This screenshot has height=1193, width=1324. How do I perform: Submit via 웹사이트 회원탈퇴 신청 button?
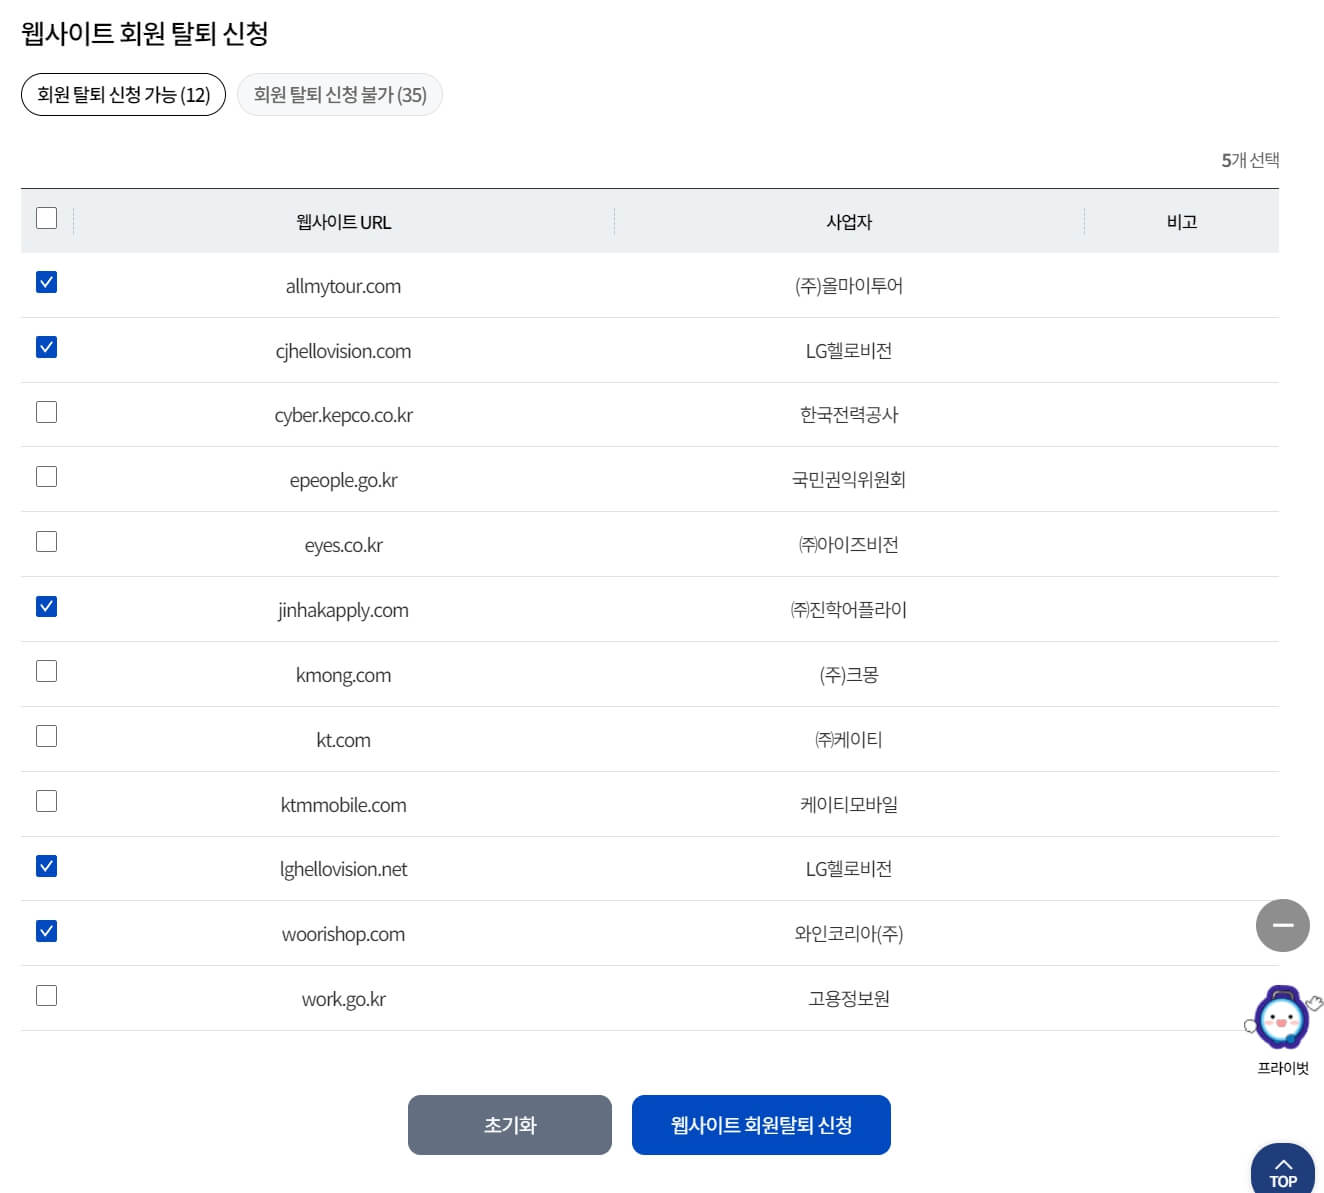[761, 1124]
